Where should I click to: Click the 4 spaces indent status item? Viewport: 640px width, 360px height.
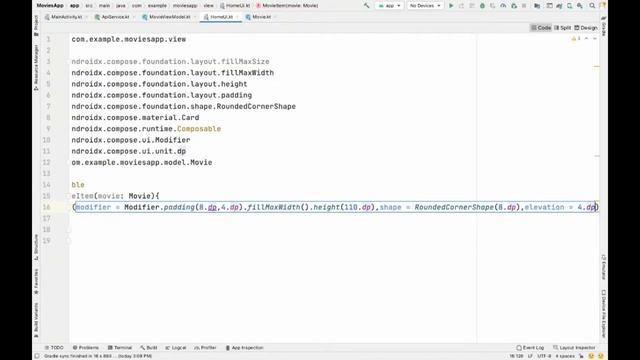(x=565, y=356)
